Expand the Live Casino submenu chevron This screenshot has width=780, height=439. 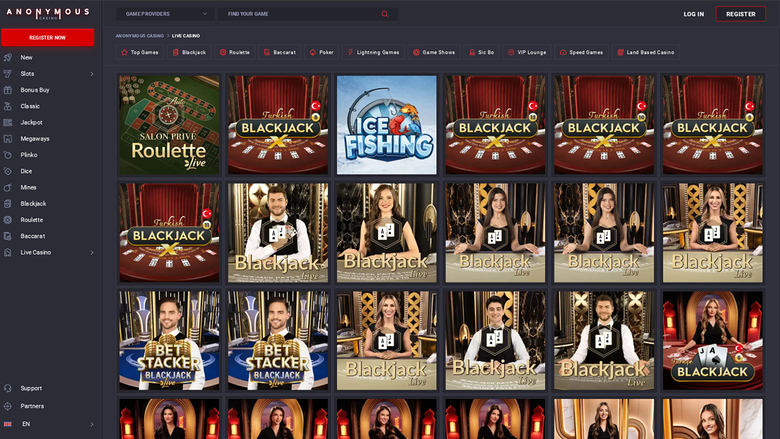pos(92,253)
